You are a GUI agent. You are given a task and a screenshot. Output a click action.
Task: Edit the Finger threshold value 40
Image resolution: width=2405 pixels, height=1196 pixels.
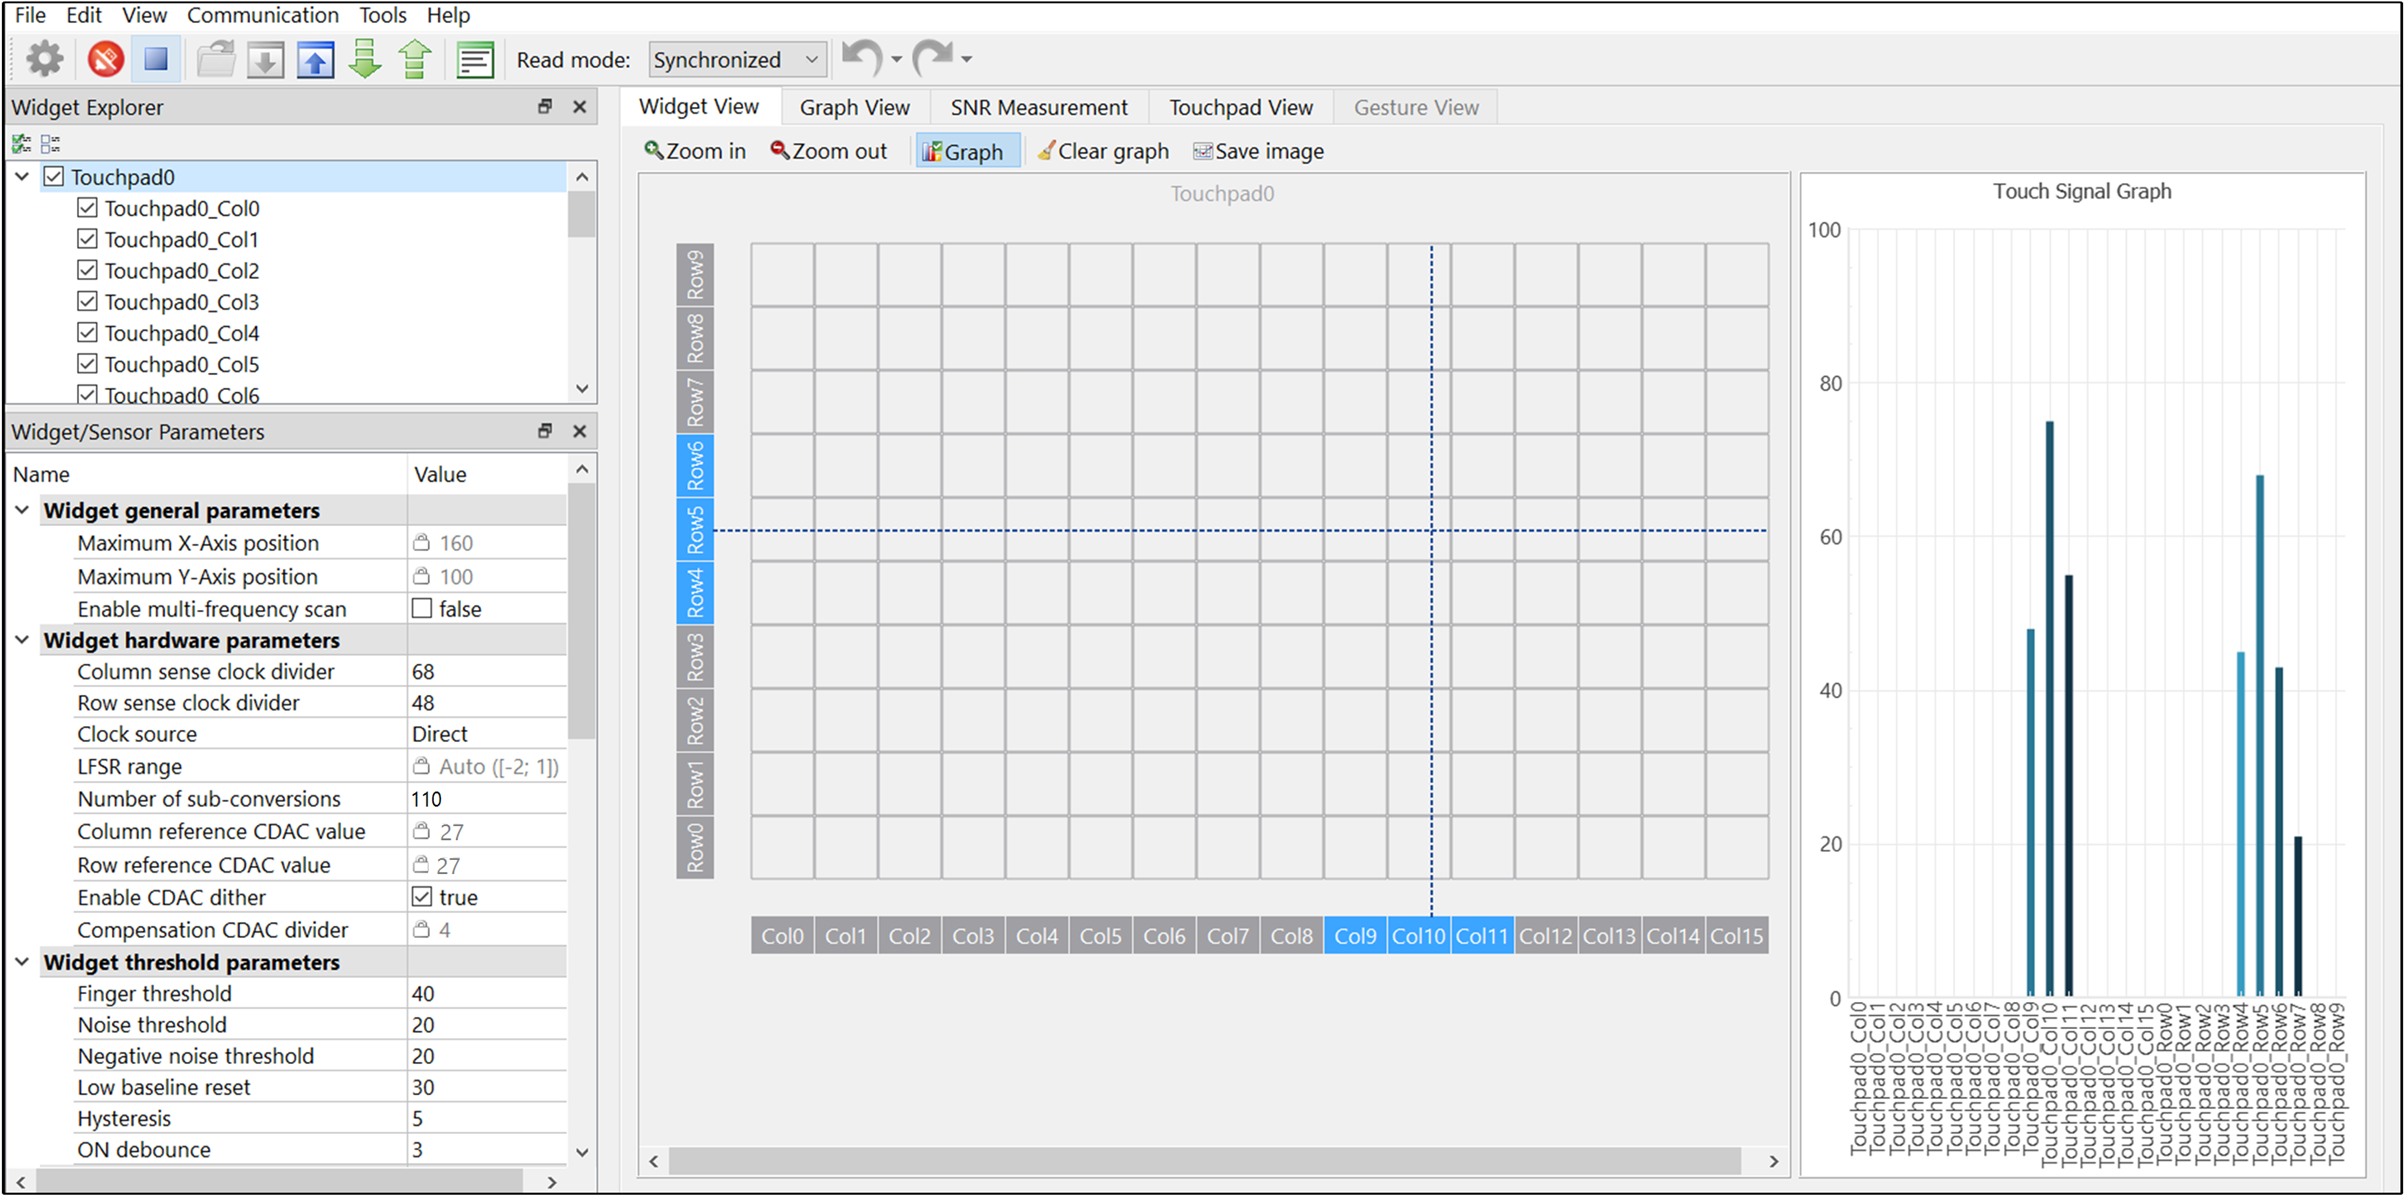(487, 993)
